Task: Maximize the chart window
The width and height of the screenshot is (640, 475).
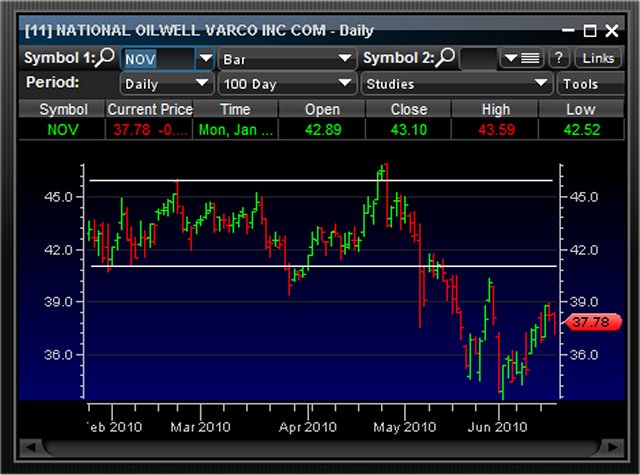Action: (590, 31)
